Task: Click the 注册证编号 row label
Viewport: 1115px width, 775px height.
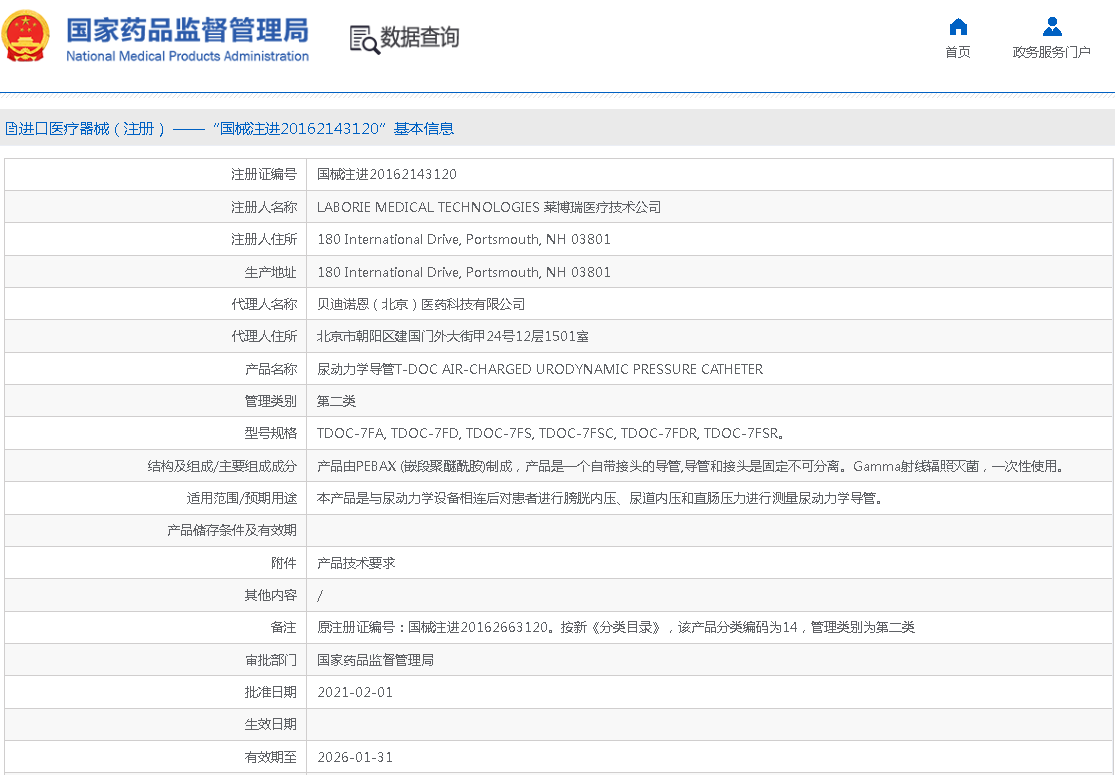Action: pyautogui.click(x=264, y=174)
